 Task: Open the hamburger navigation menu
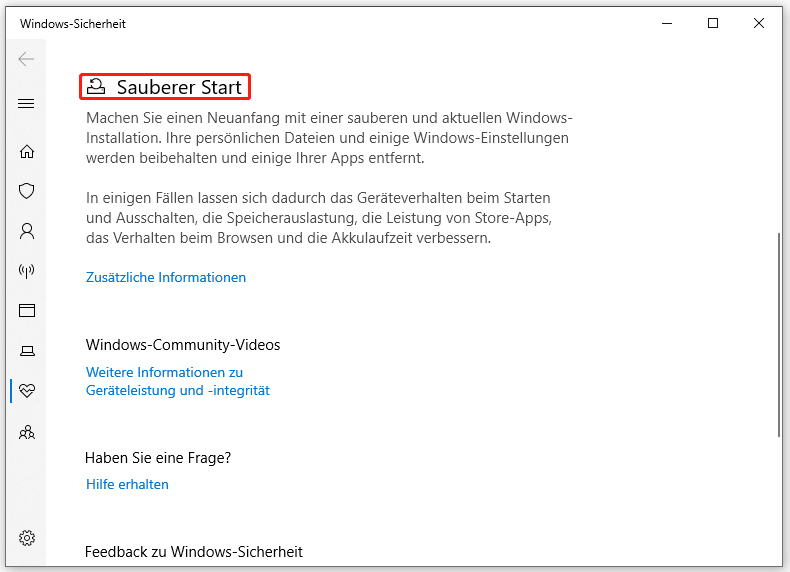coord(26,104)
